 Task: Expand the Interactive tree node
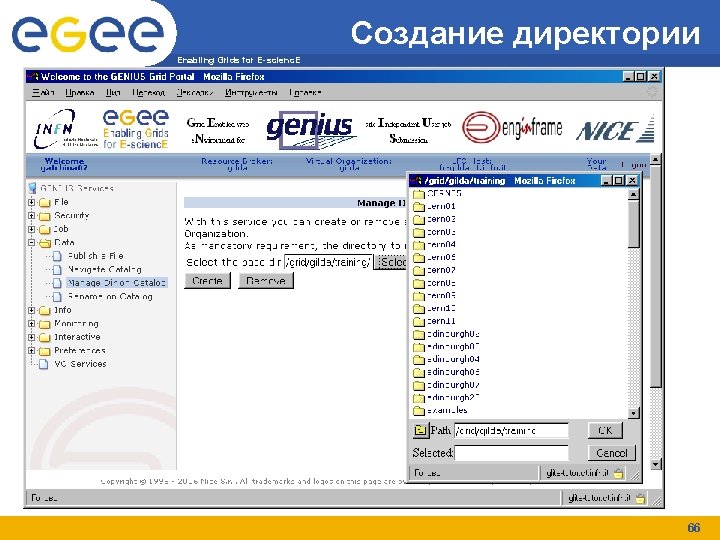point(31,338)
